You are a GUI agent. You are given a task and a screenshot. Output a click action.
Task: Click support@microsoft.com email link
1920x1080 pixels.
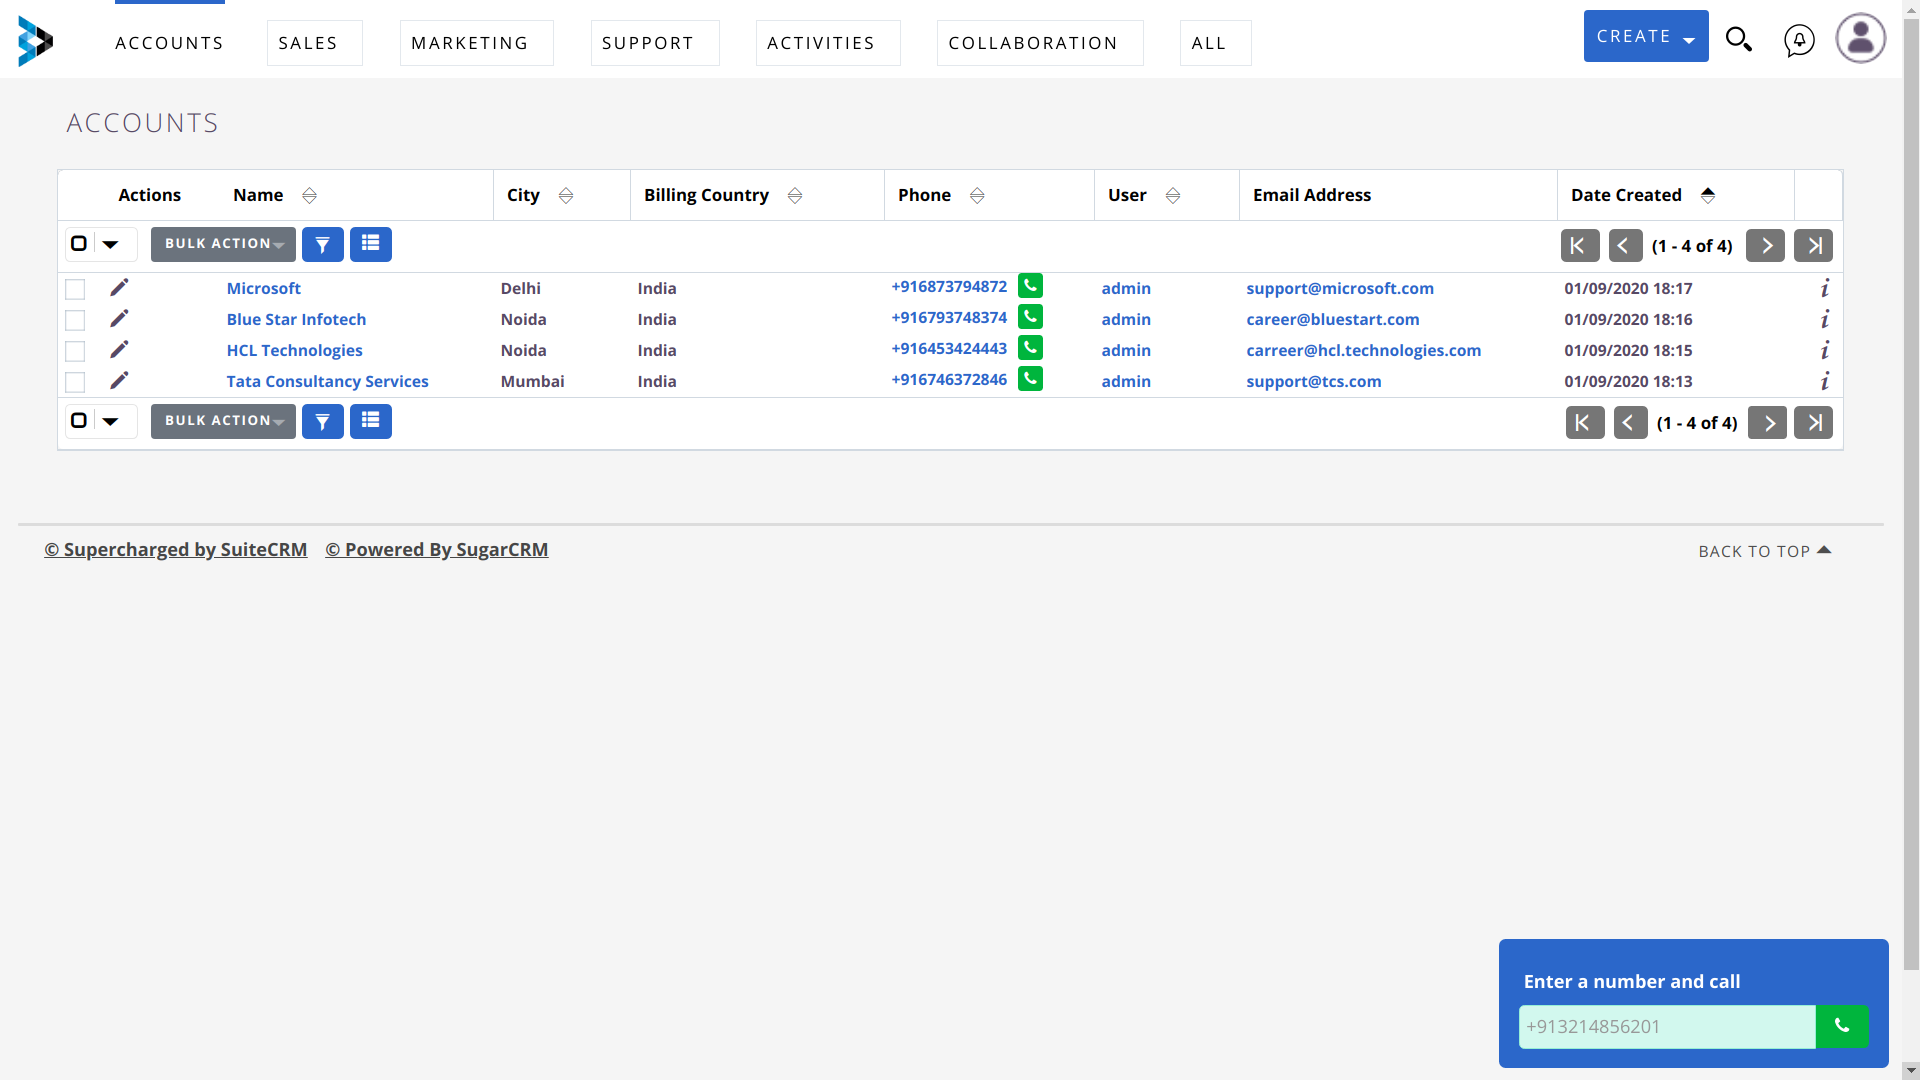[1340, 287]
